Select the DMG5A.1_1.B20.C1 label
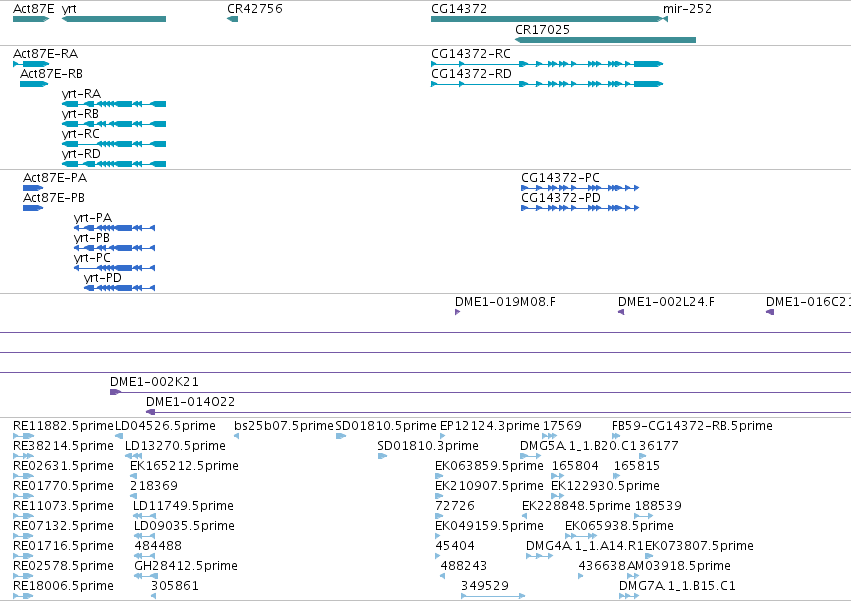Viewport: 851px width, 601px height. (x=578, y=446)
